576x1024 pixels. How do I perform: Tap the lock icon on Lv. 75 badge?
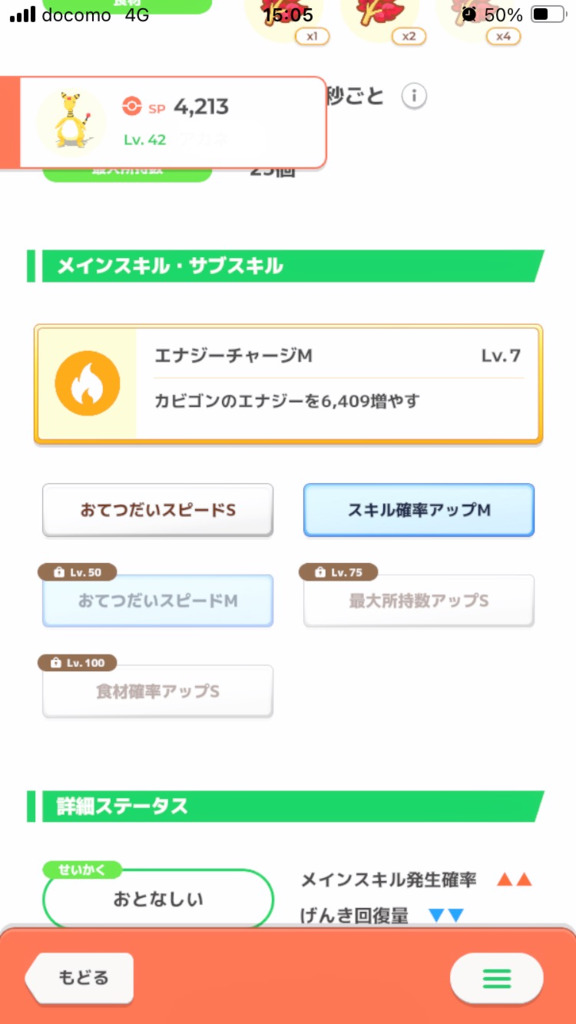pos(320,573)
